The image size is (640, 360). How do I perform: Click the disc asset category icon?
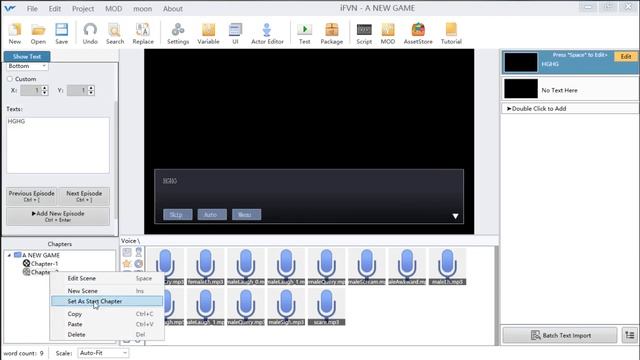[139, 264]
